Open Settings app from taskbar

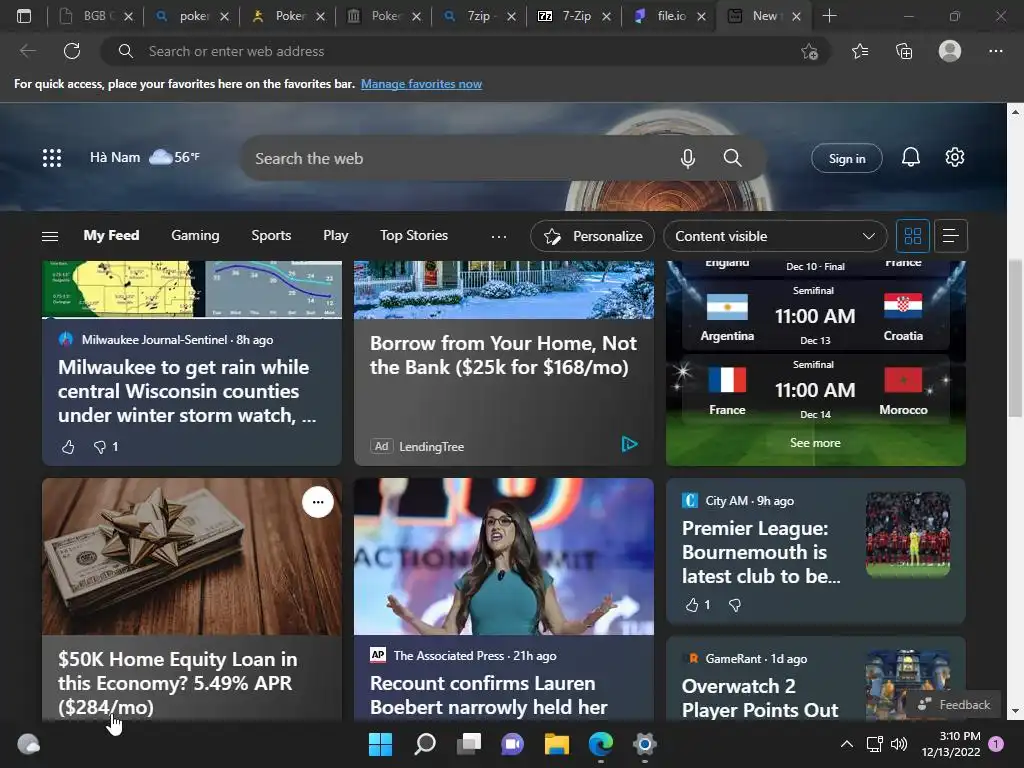click(645, 744)
